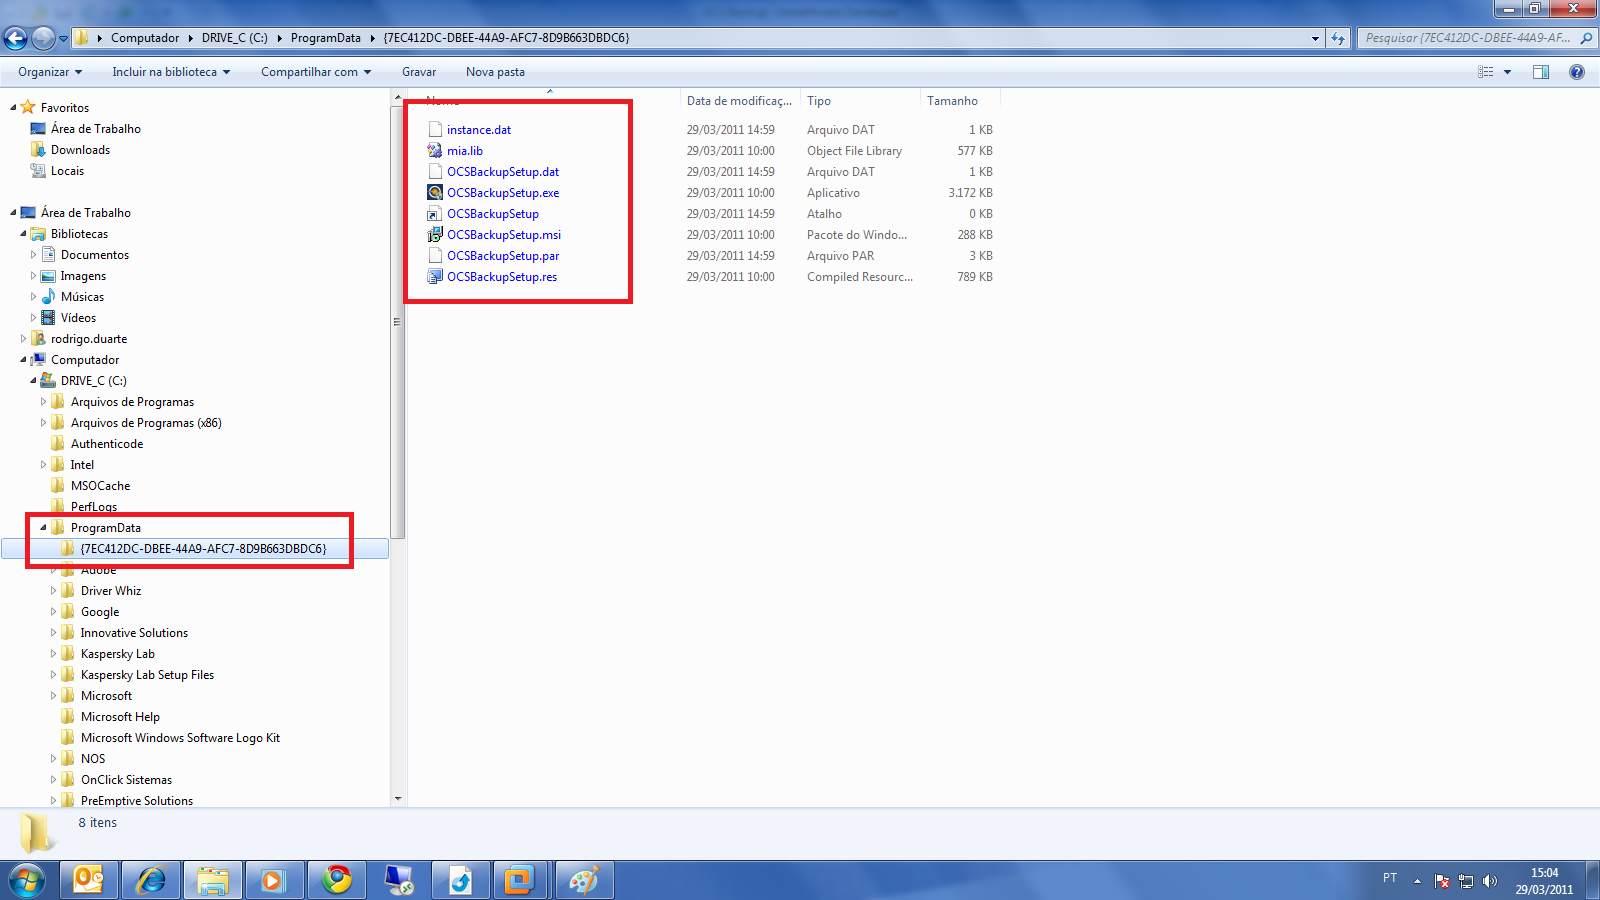Show the preview pane
The width and height of the screenshot is (1600, 900).
1541,72
